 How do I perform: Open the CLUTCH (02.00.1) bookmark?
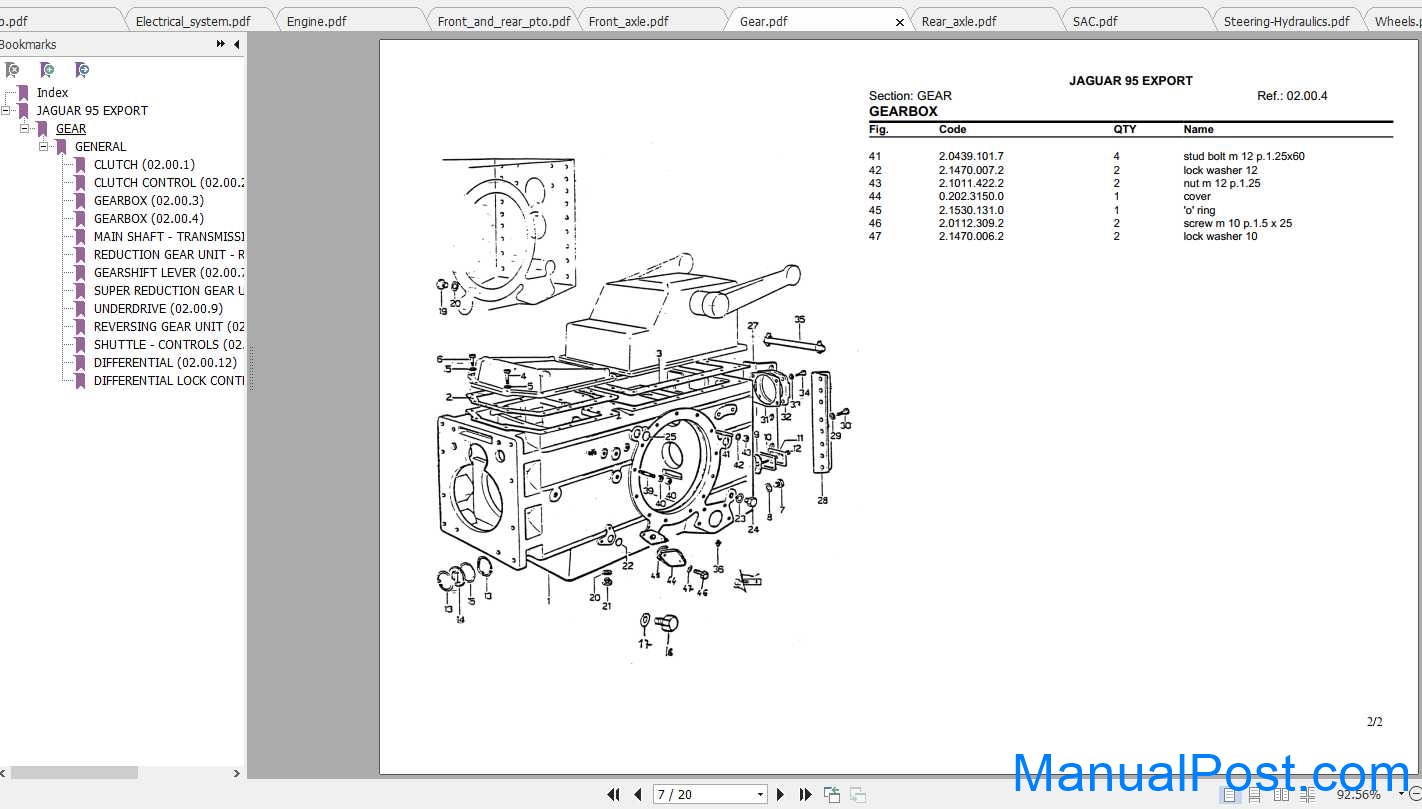click(x=144, y=165)
